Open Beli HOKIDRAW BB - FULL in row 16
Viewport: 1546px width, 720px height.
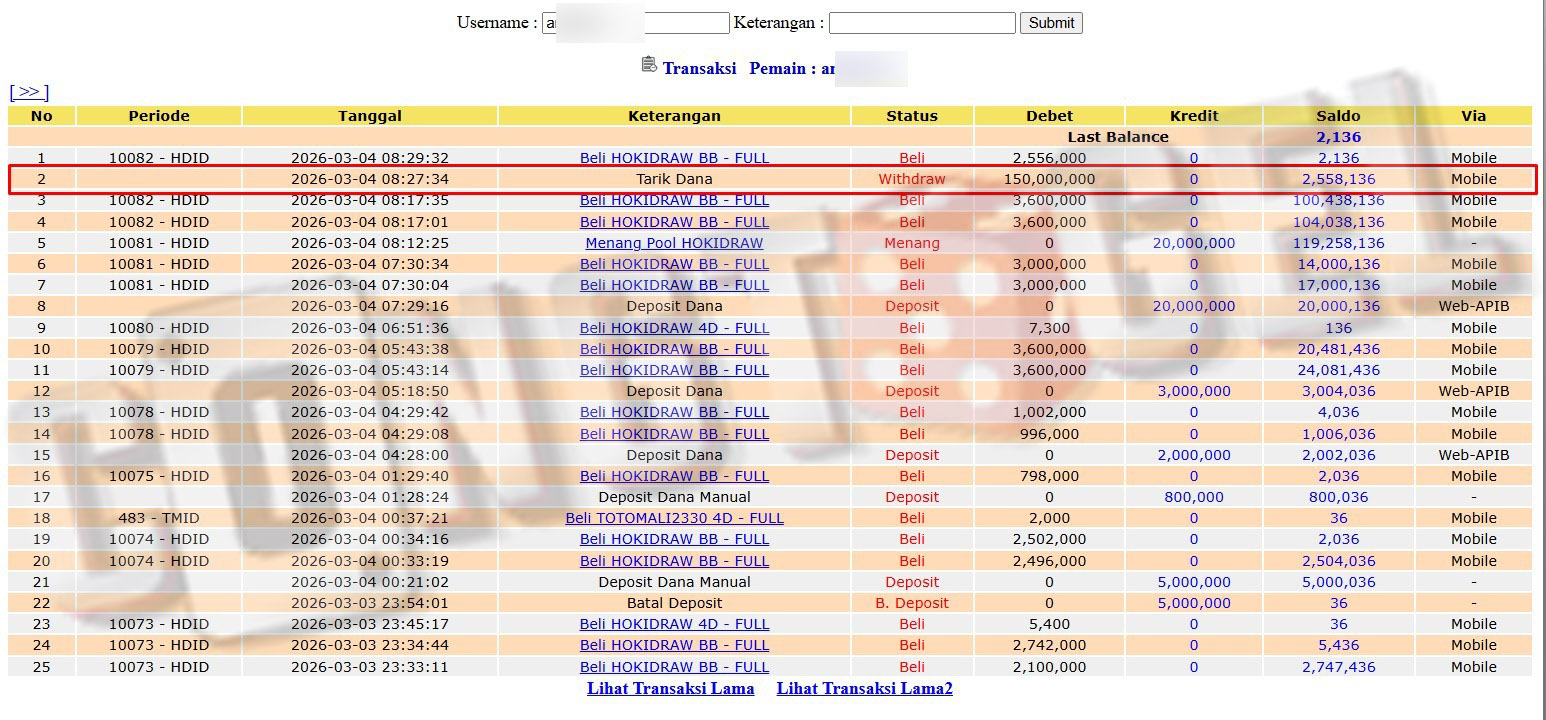(674, 476)
